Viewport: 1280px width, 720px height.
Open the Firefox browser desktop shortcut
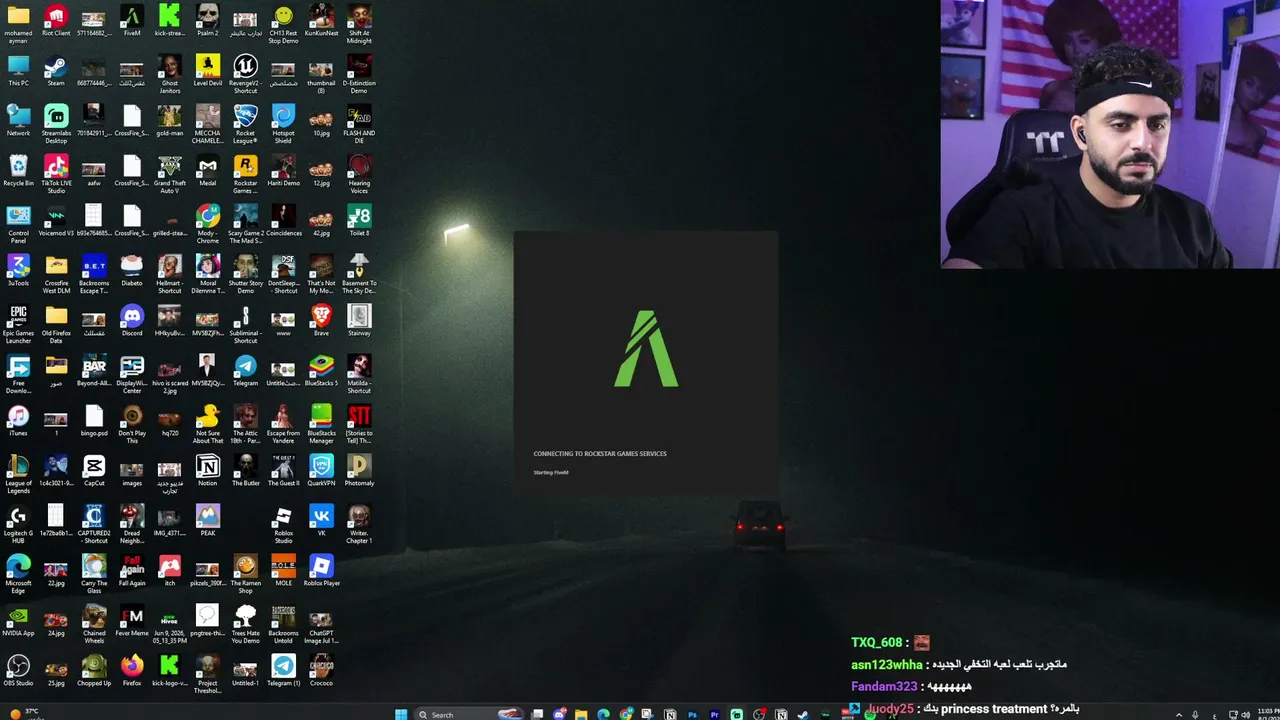132,671
